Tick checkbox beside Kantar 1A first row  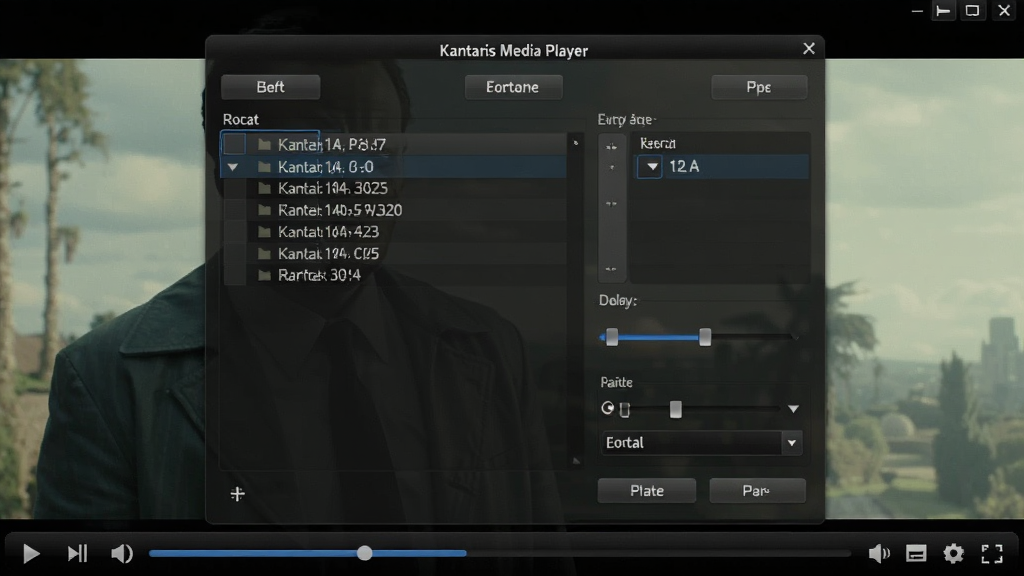[x=234, y=144]
